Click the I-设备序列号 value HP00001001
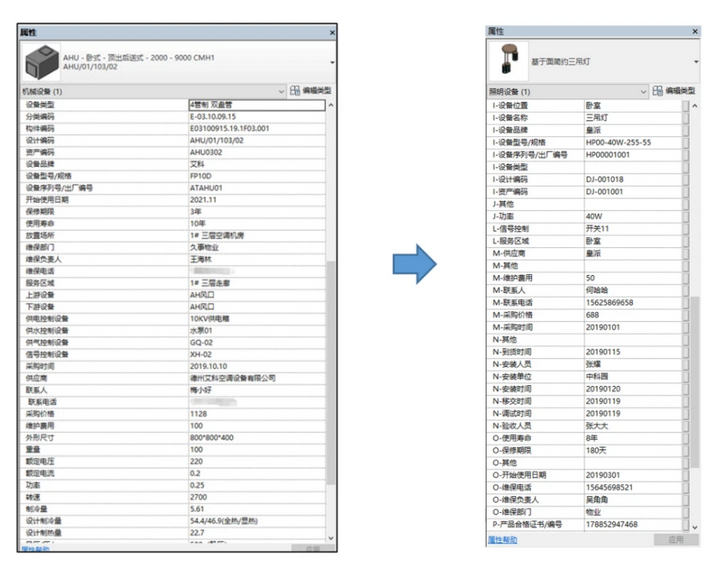704x562 pixels. tap(607, 155)
